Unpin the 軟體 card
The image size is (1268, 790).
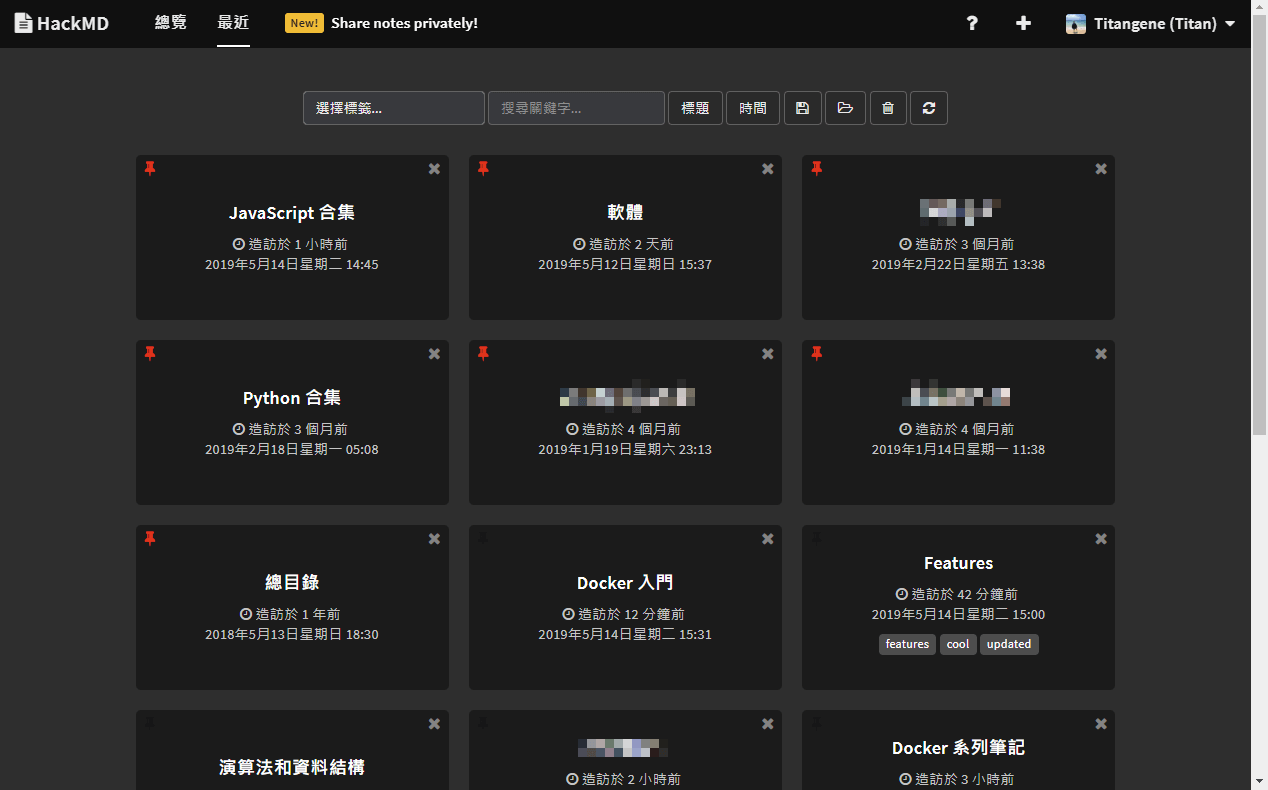click(x=483, y=169)
